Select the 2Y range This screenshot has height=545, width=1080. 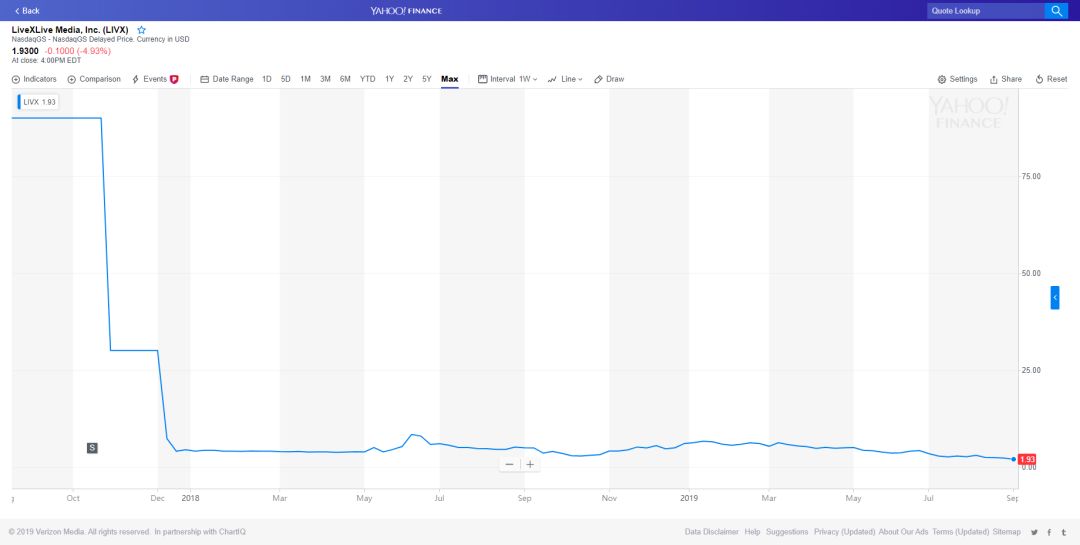pyautogui.click(x=408, y=79)
